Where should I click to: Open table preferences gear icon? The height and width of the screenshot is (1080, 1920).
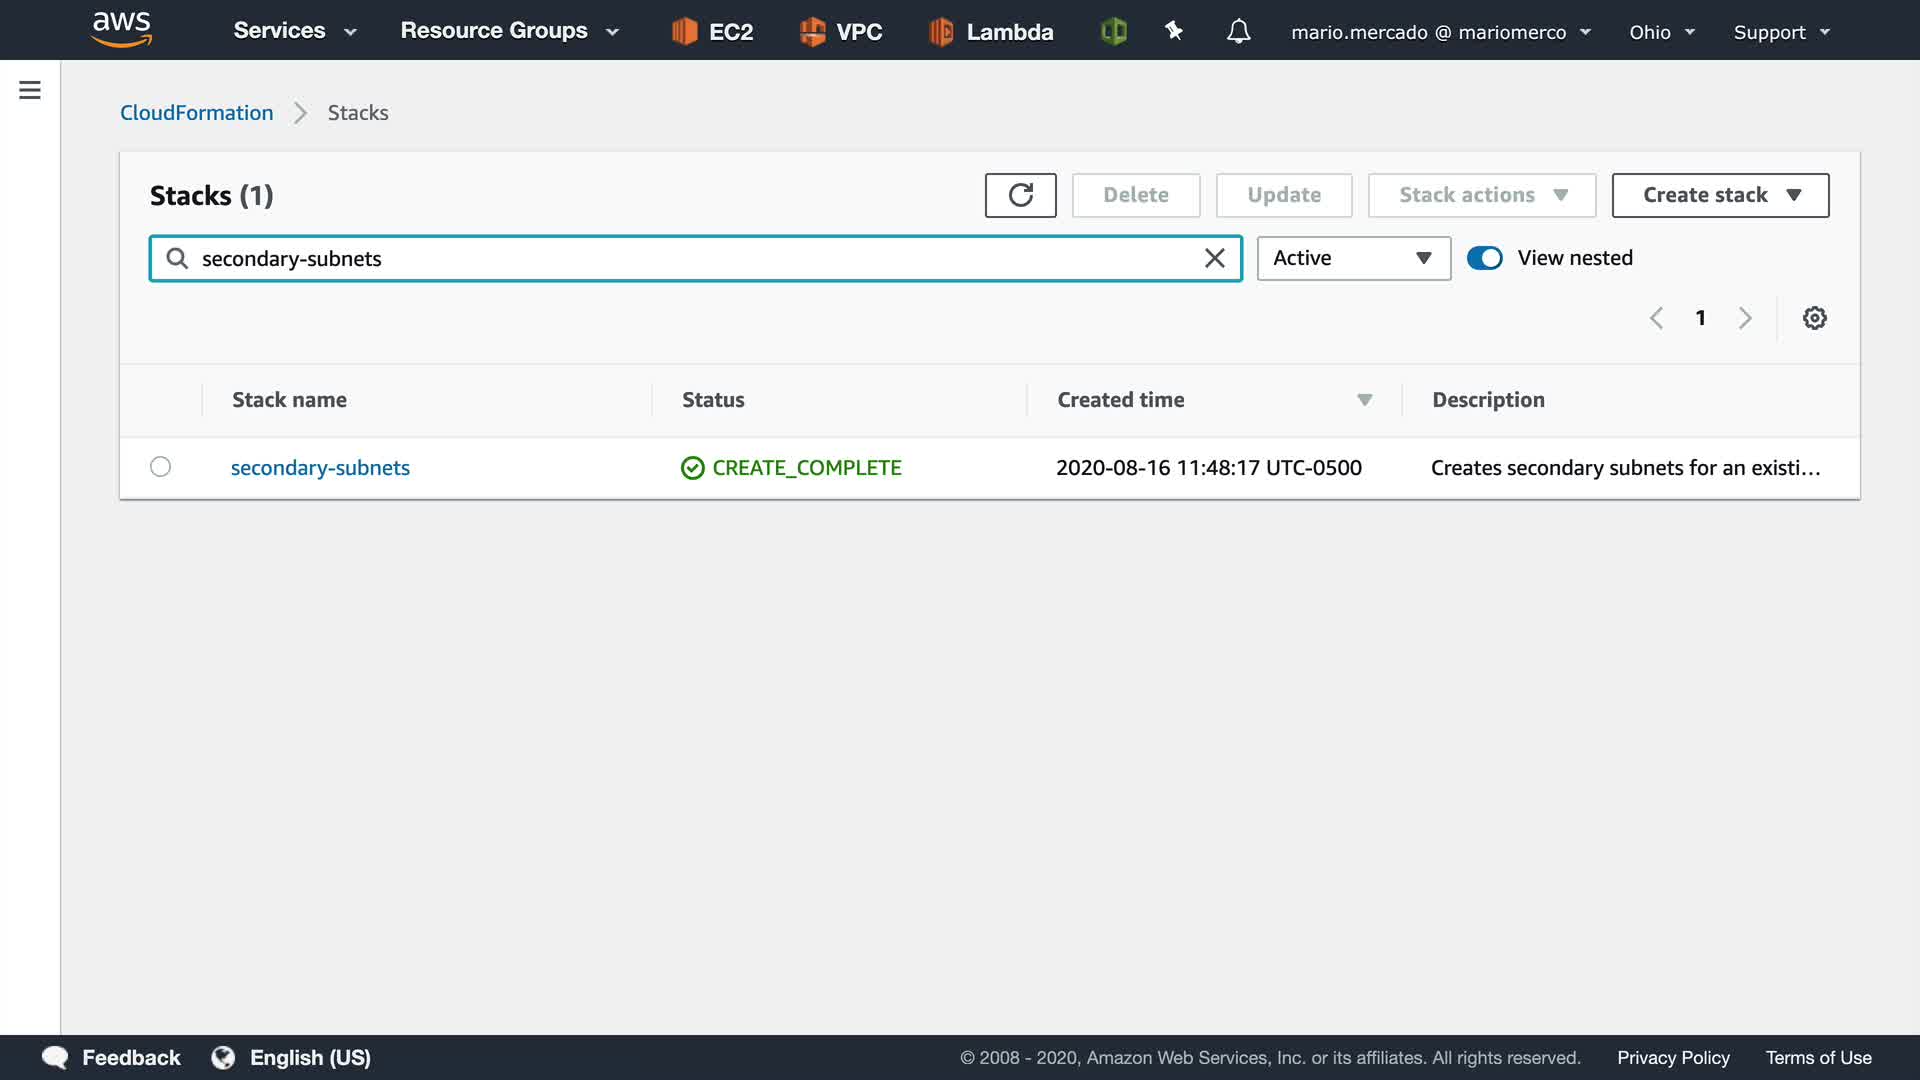[1814, 318]
